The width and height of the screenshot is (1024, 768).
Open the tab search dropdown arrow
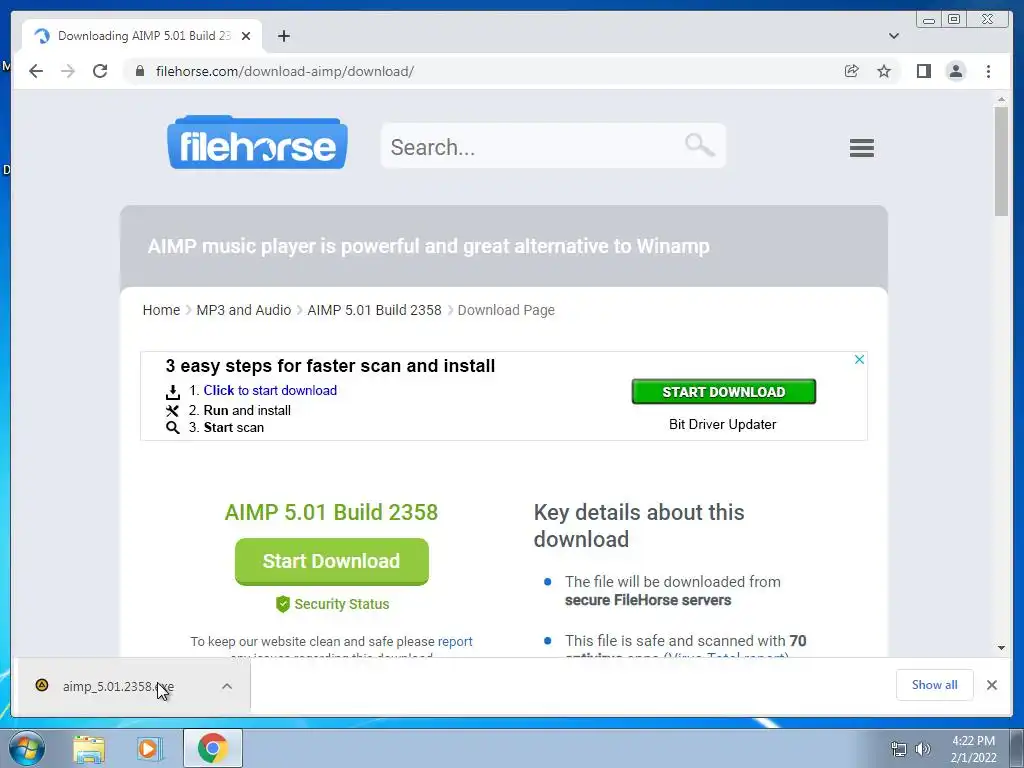point(893,36)
